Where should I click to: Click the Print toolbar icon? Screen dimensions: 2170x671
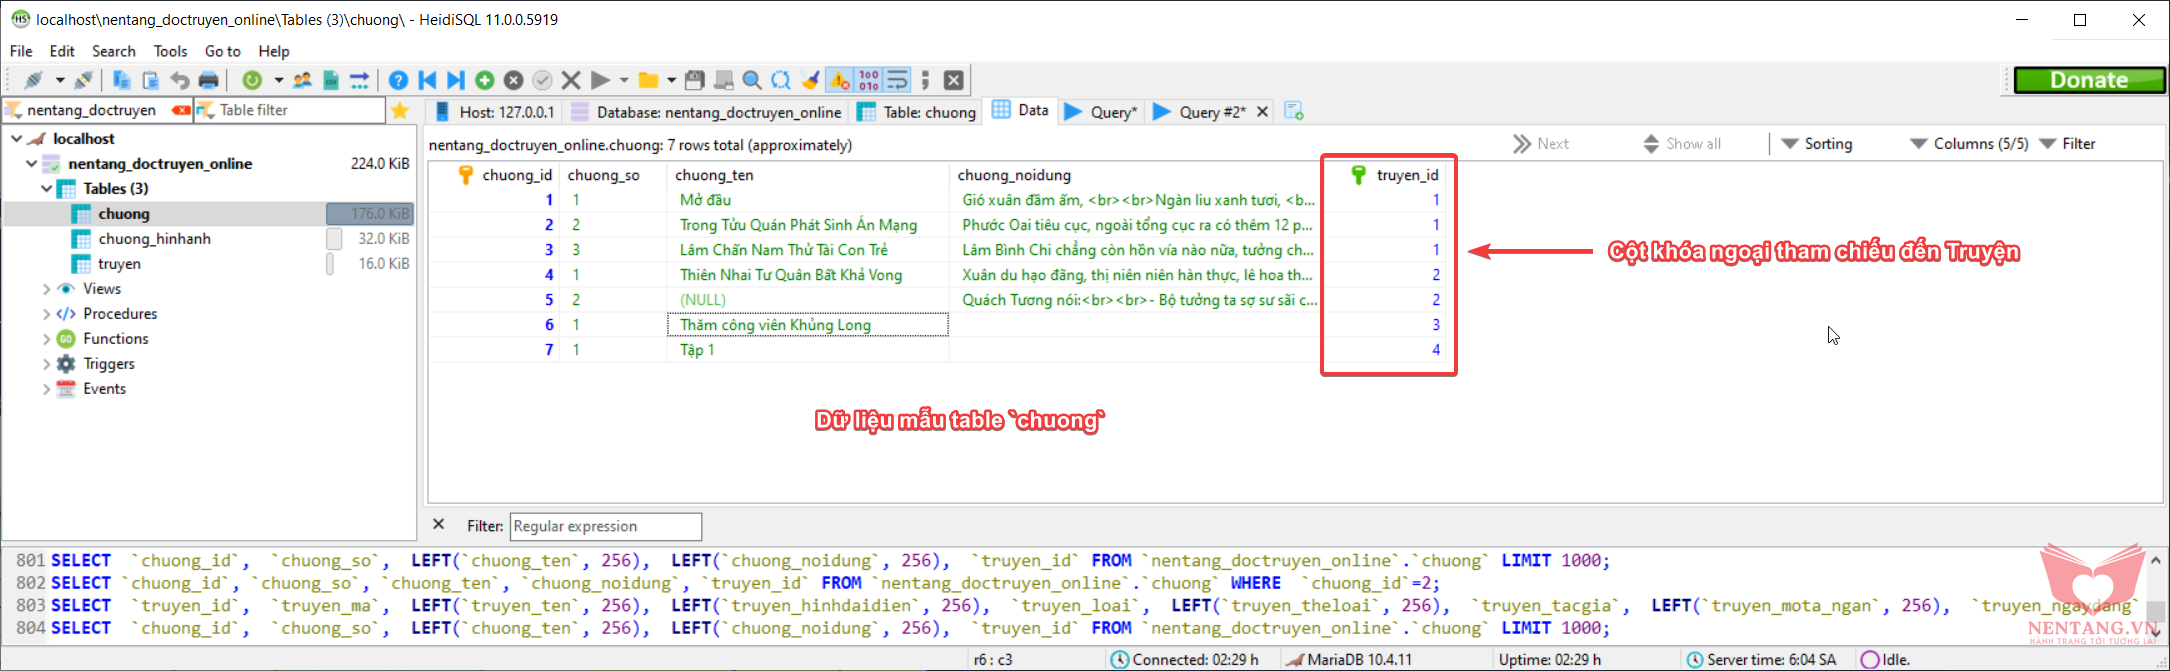coord(208,80)
